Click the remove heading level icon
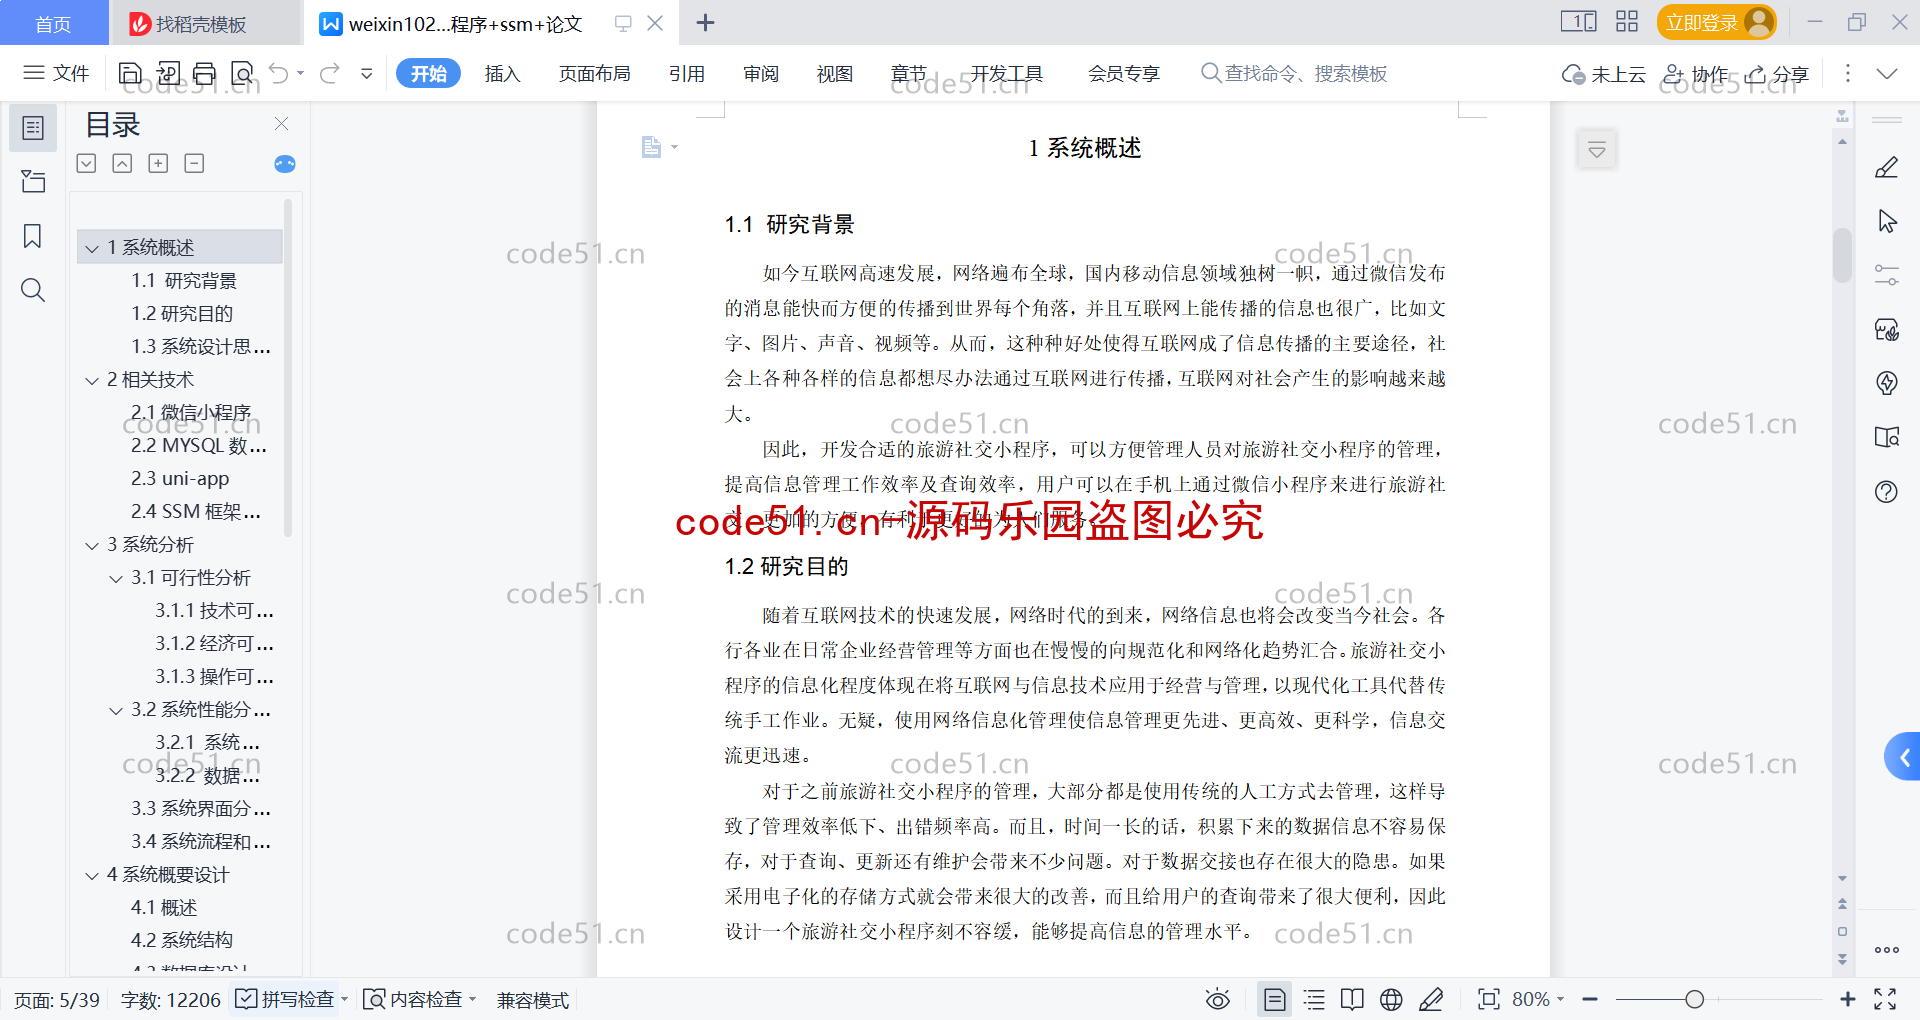Image resolution: width=1920 pixels, height=1020 pixels. click(x=194, y=163)
